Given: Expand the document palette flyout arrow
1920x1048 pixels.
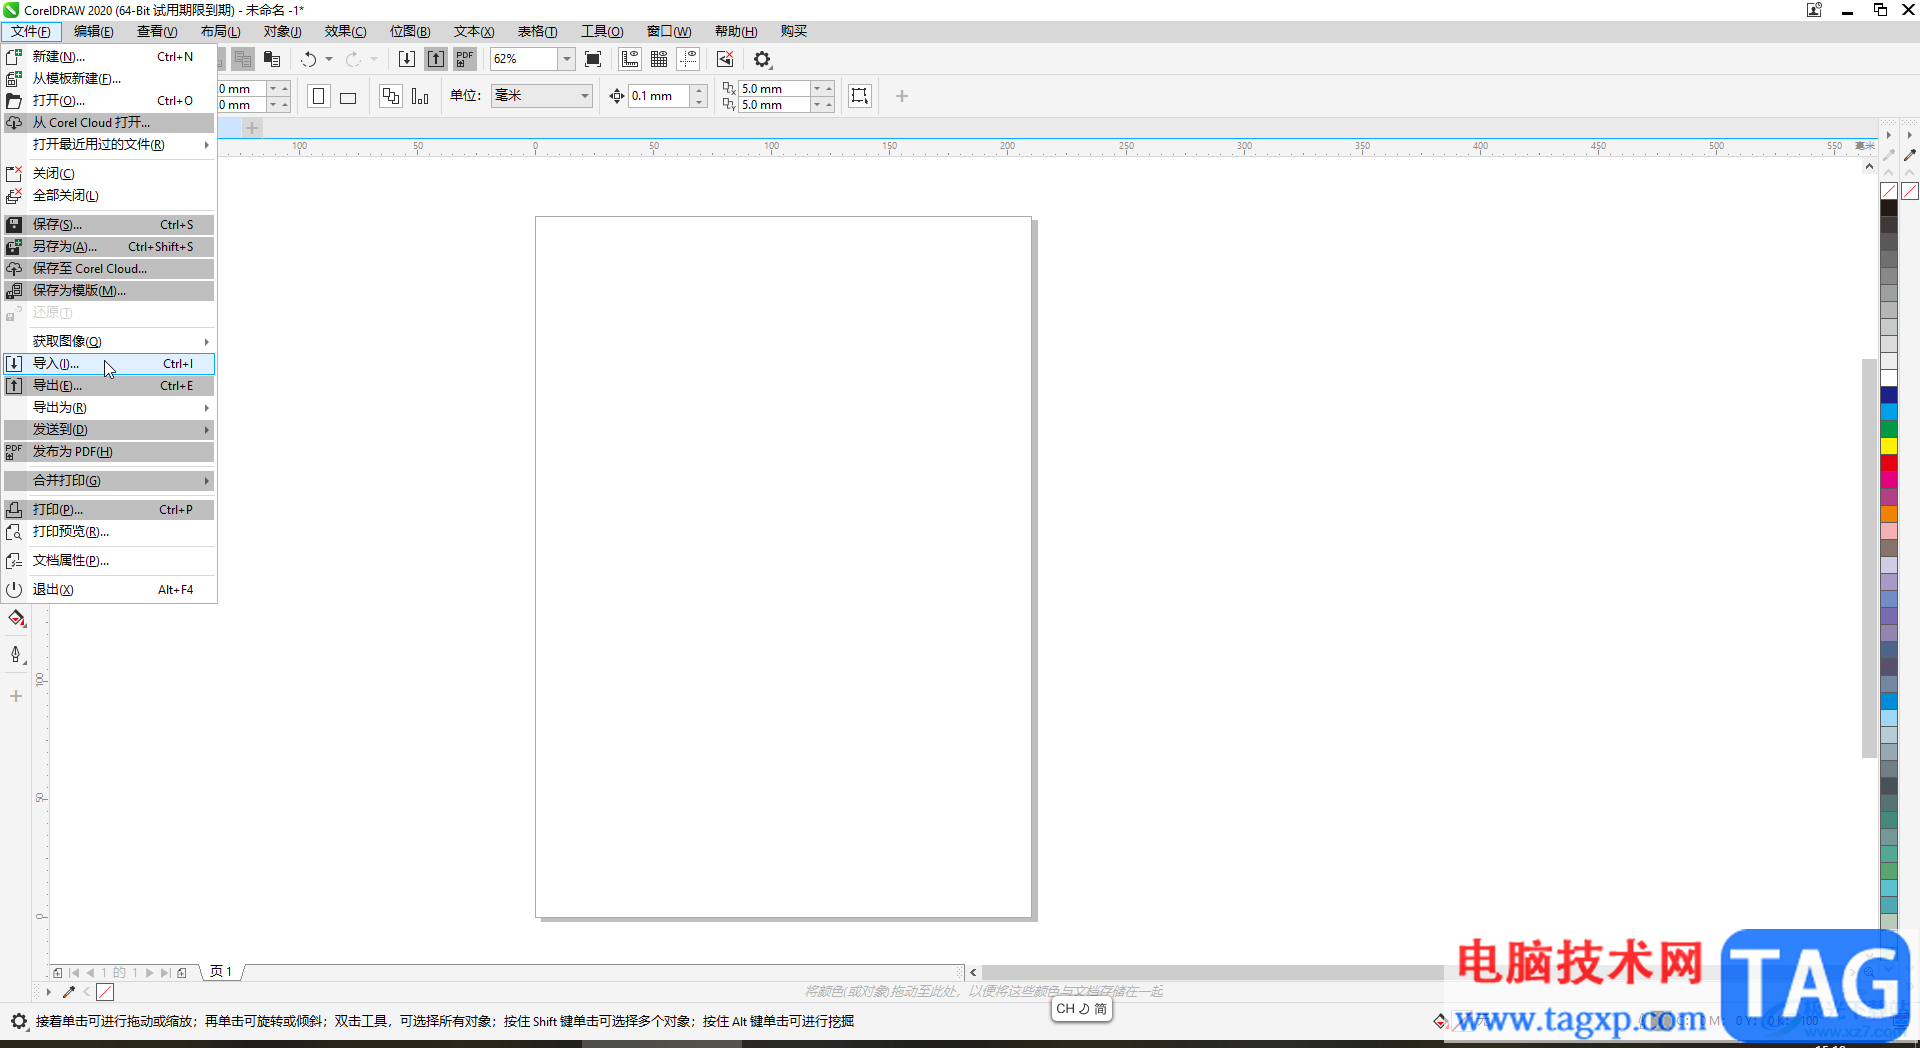Looking at the screenshot, I should tap(48, 992).
